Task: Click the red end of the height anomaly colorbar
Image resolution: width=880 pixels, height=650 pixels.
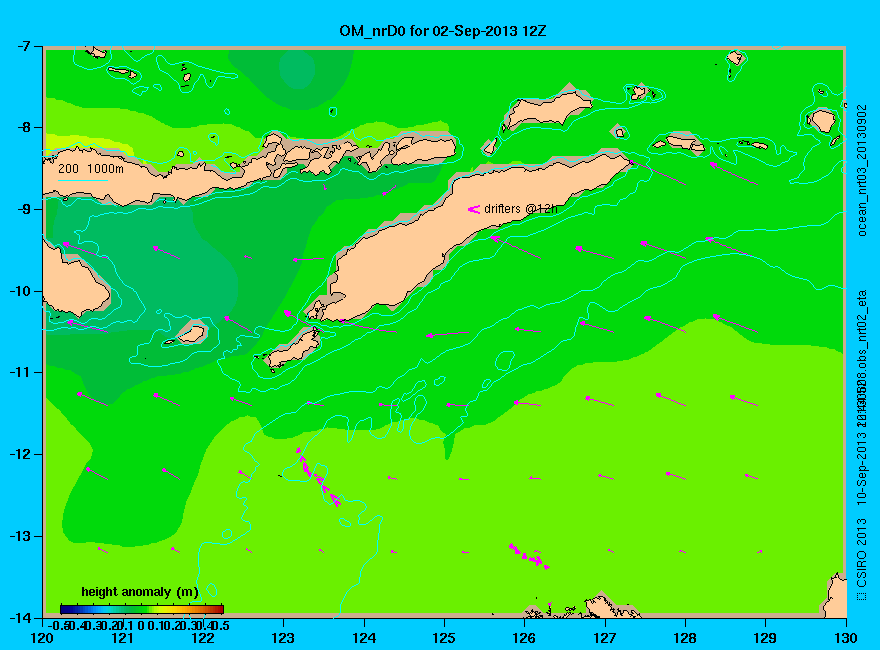Action: (x=218, y=609)
